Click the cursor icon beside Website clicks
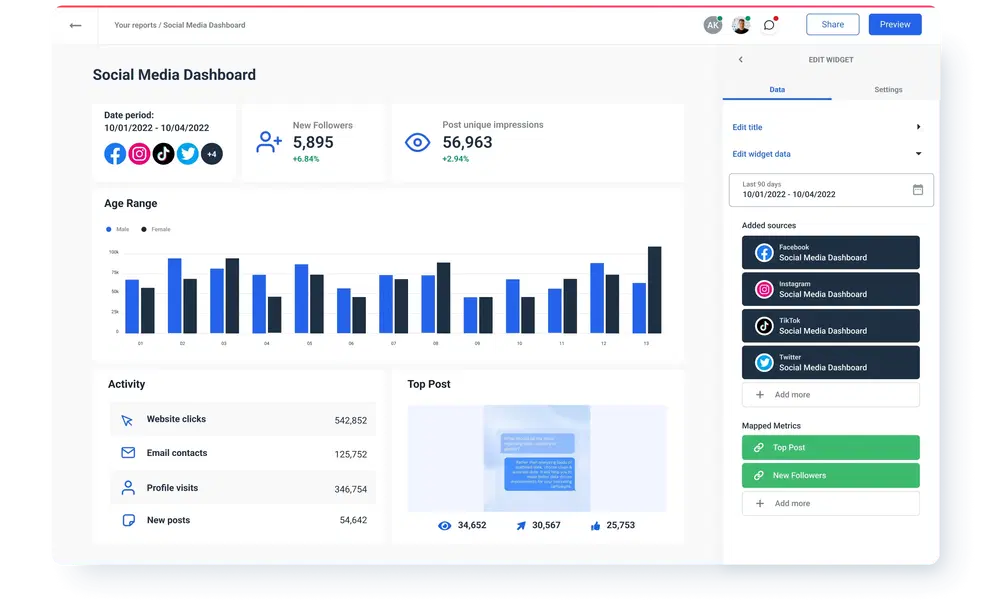This screenshot has height=603, width=992. pyautogui.click(x=126, y=420)
